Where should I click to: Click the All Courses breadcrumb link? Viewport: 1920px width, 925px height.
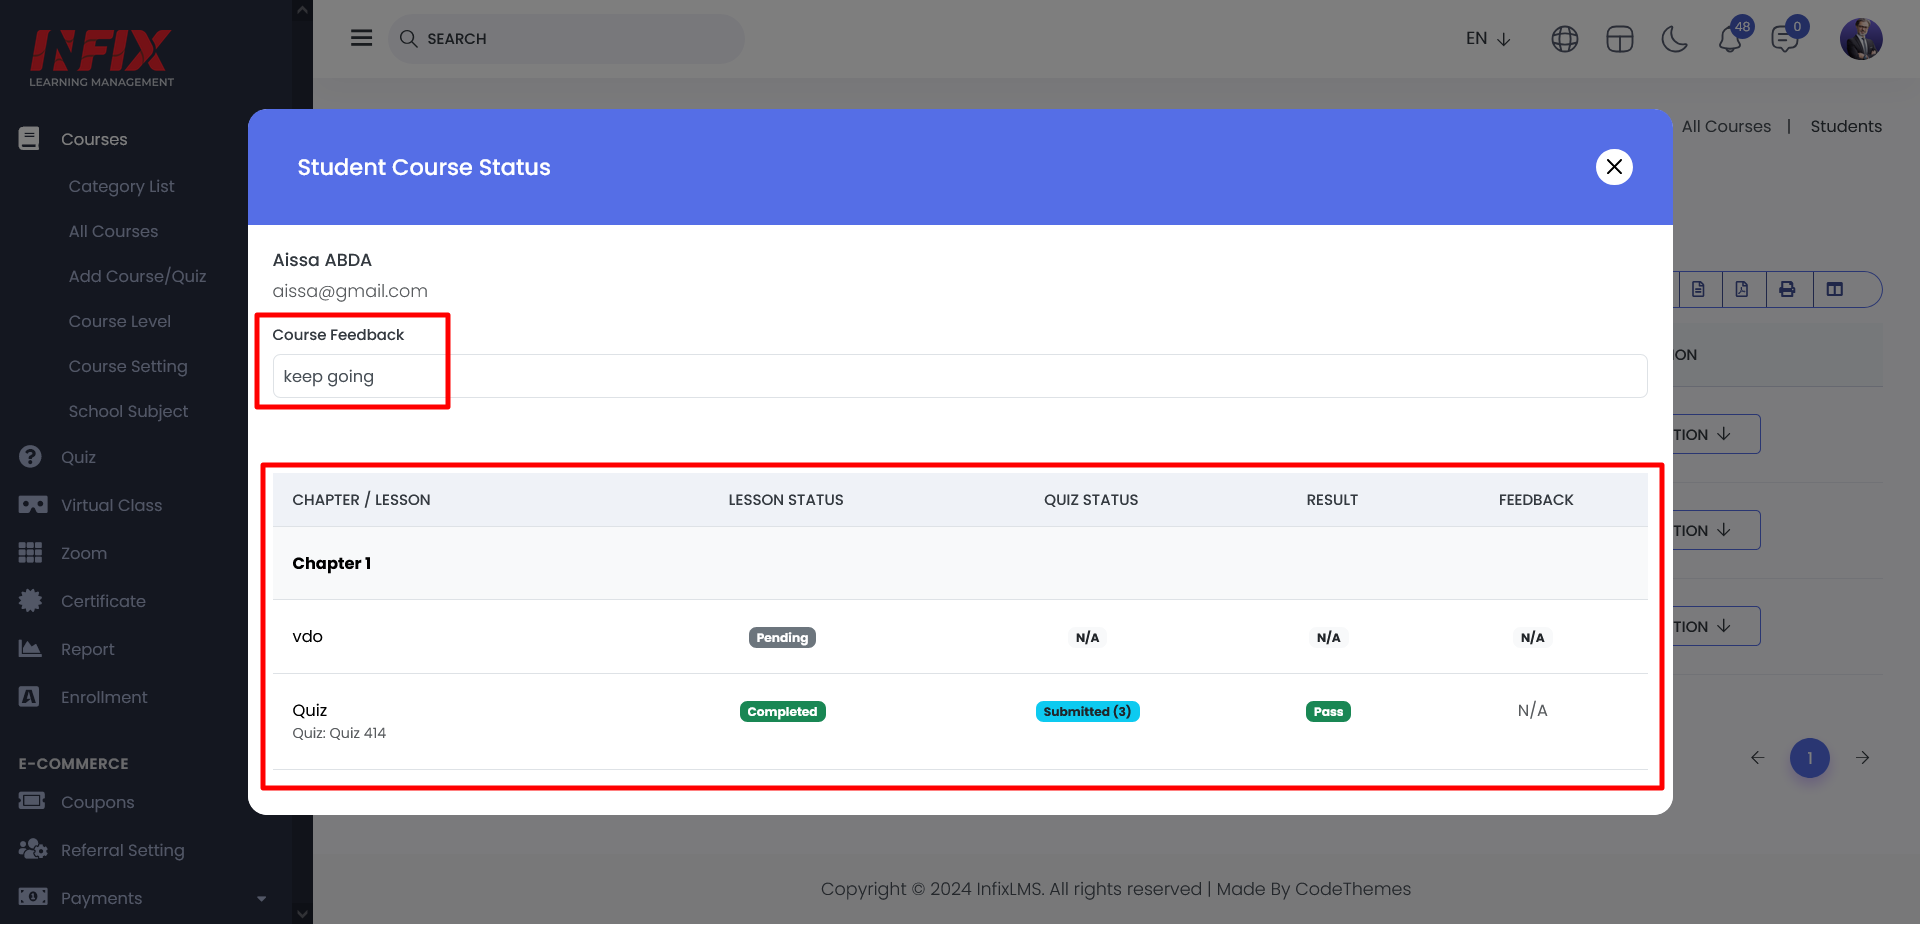click(1725, 126)
